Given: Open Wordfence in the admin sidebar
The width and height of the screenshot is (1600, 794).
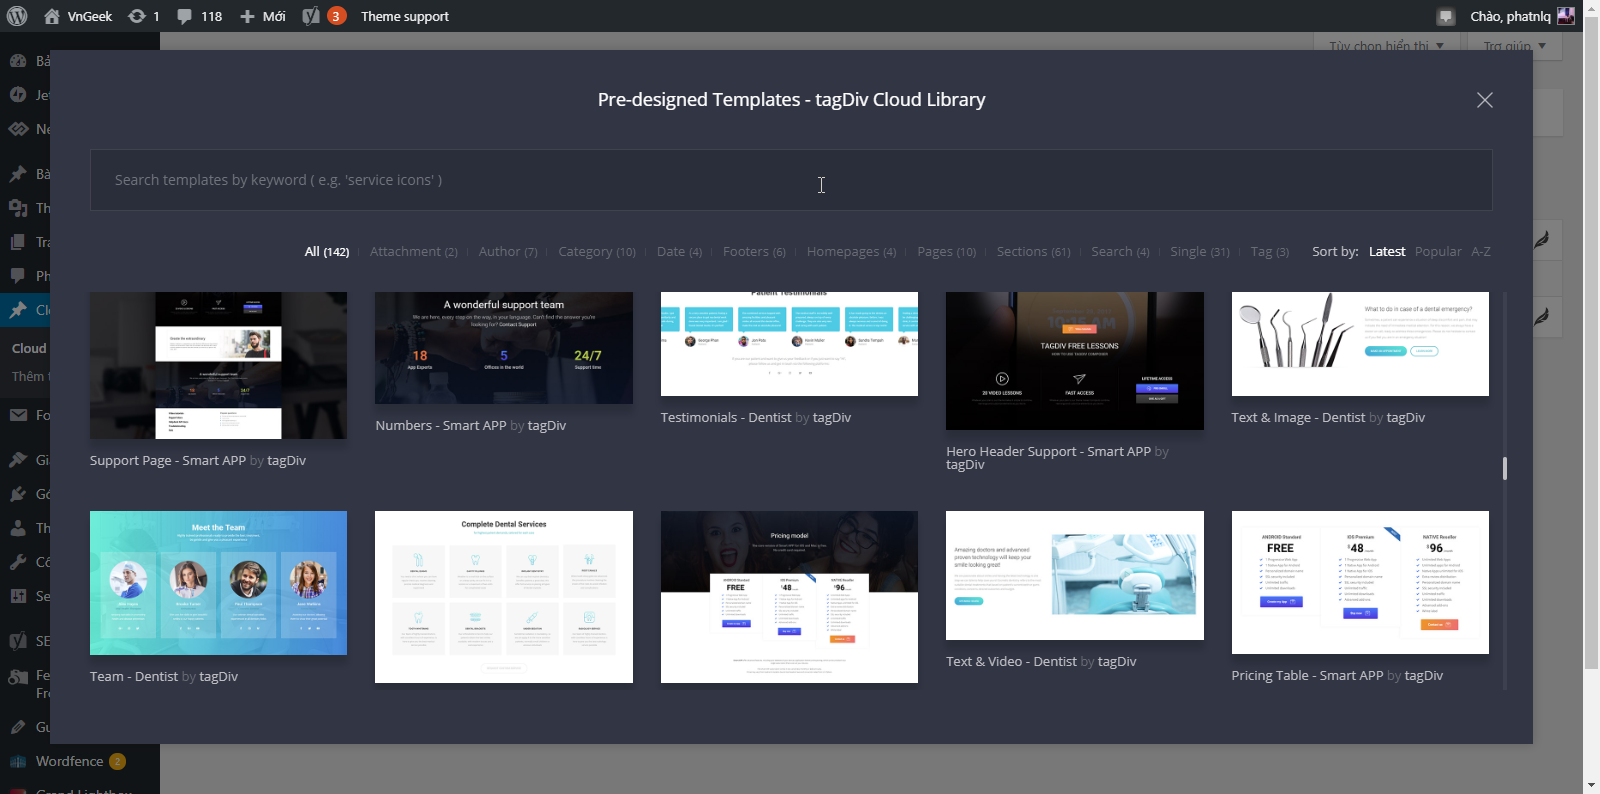Looking at the screenshot, I should click(x=70, y=761).
